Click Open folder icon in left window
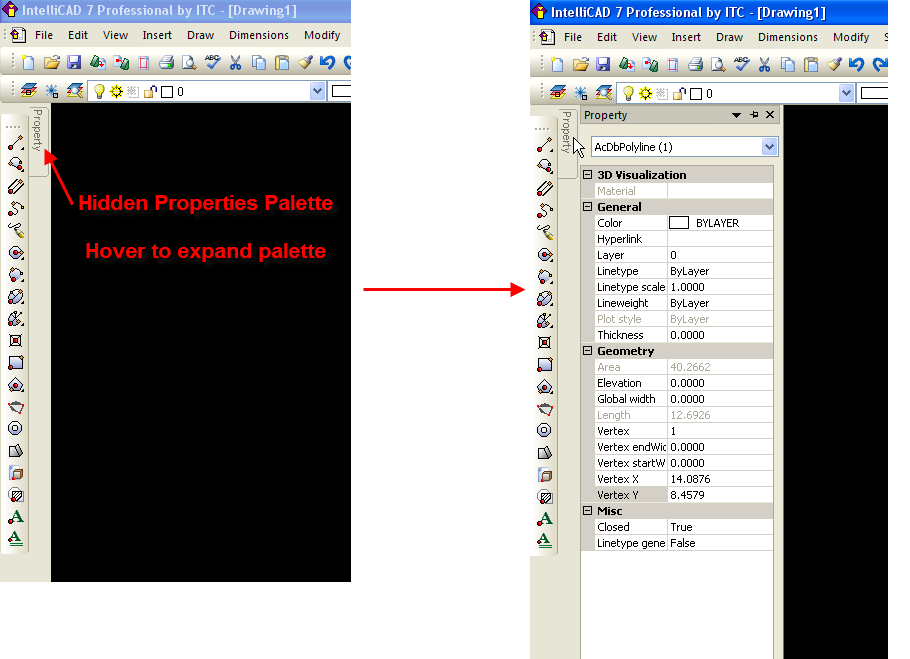The image size is (910, 659). click(x=52, y=62)
